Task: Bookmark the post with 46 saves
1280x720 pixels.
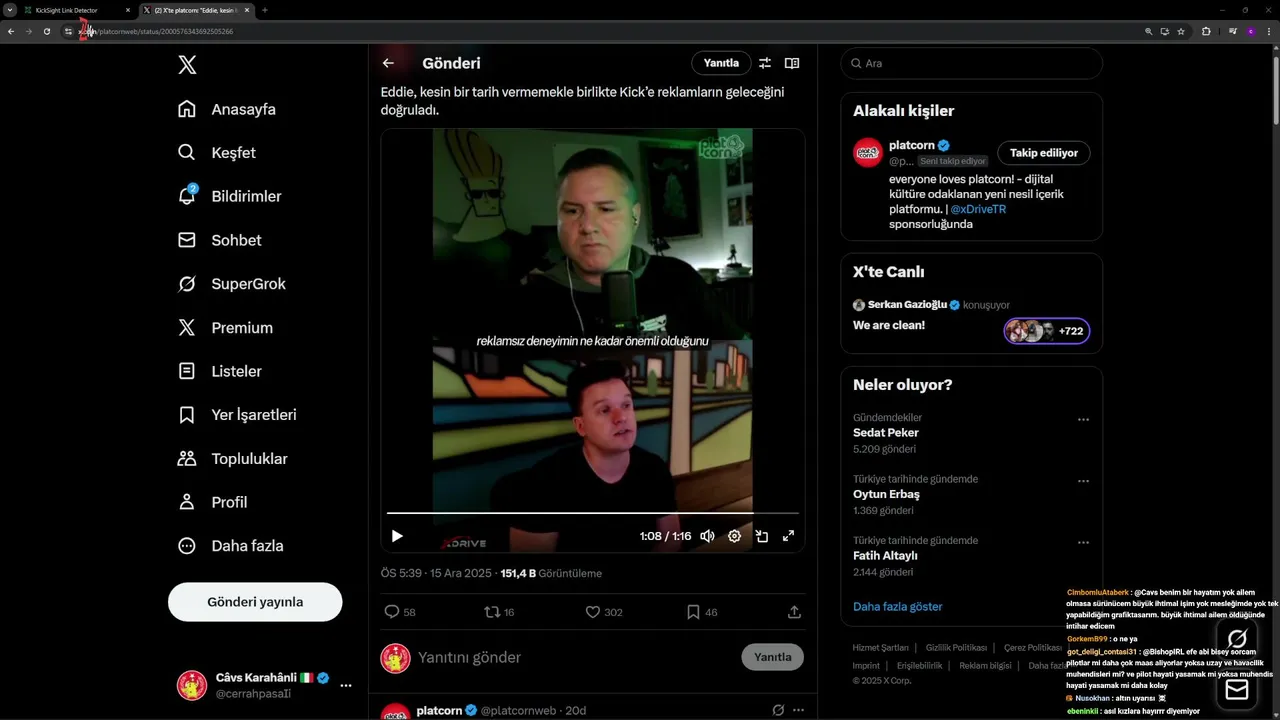Action: [702, 612]
